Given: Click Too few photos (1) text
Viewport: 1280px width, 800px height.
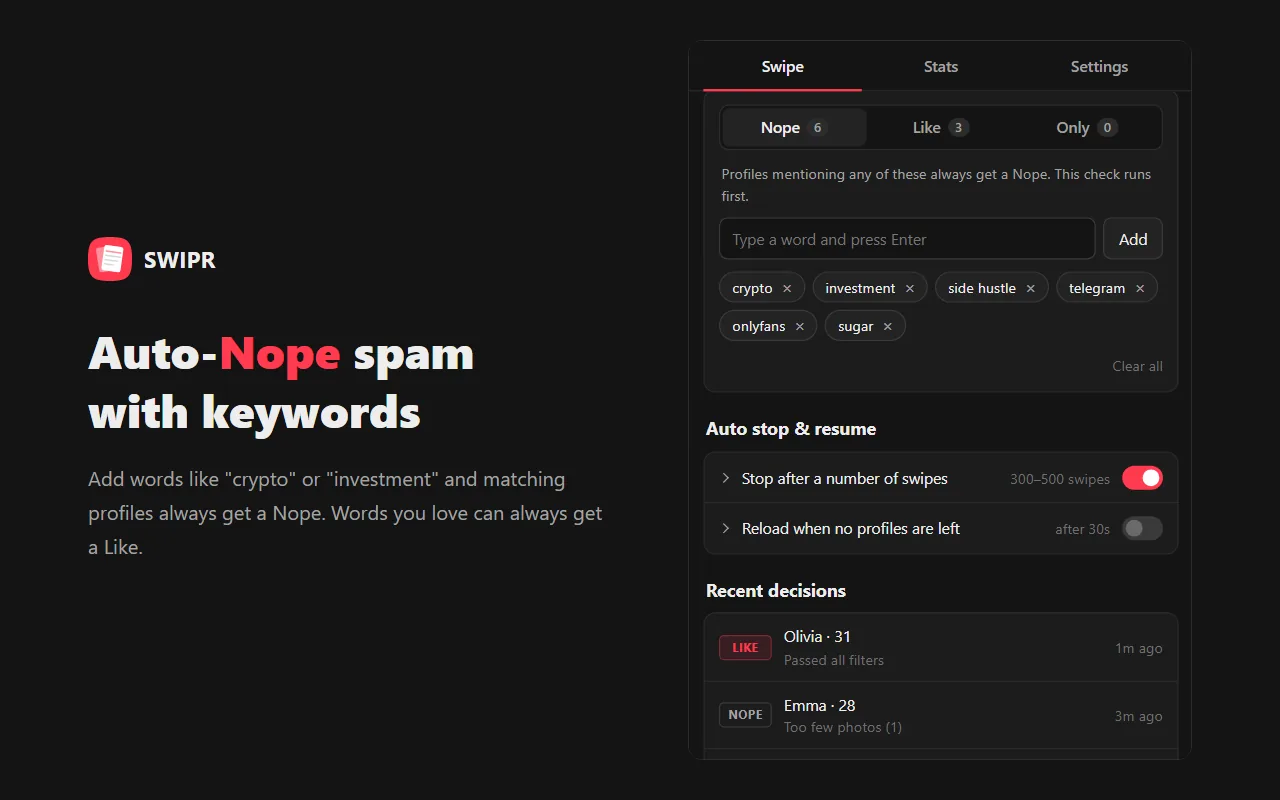Looking at the screenshot, I should 843,727.
